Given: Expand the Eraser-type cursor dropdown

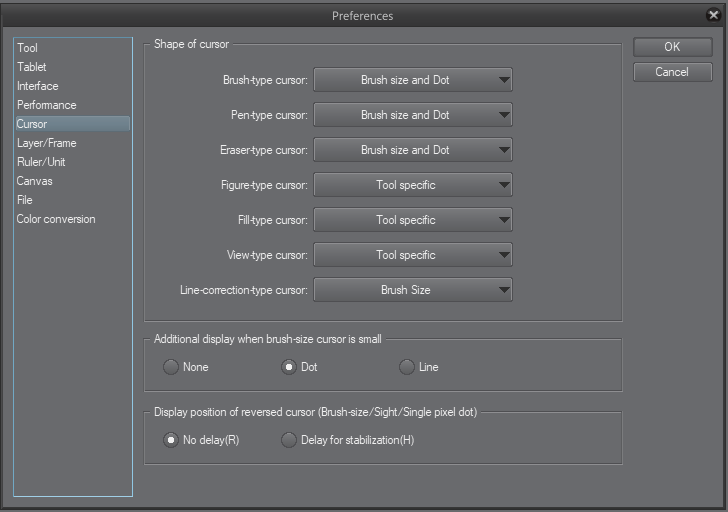Looking at the screenshot, I should coord(413,150).
